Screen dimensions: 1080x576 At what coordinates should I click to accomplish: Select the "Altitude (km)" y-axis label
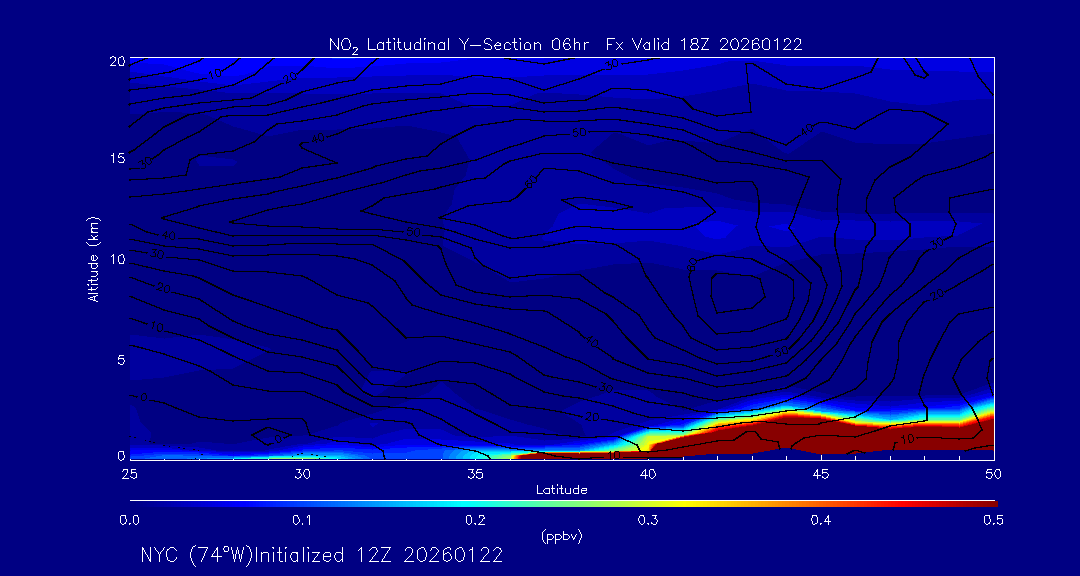(94, 259)
